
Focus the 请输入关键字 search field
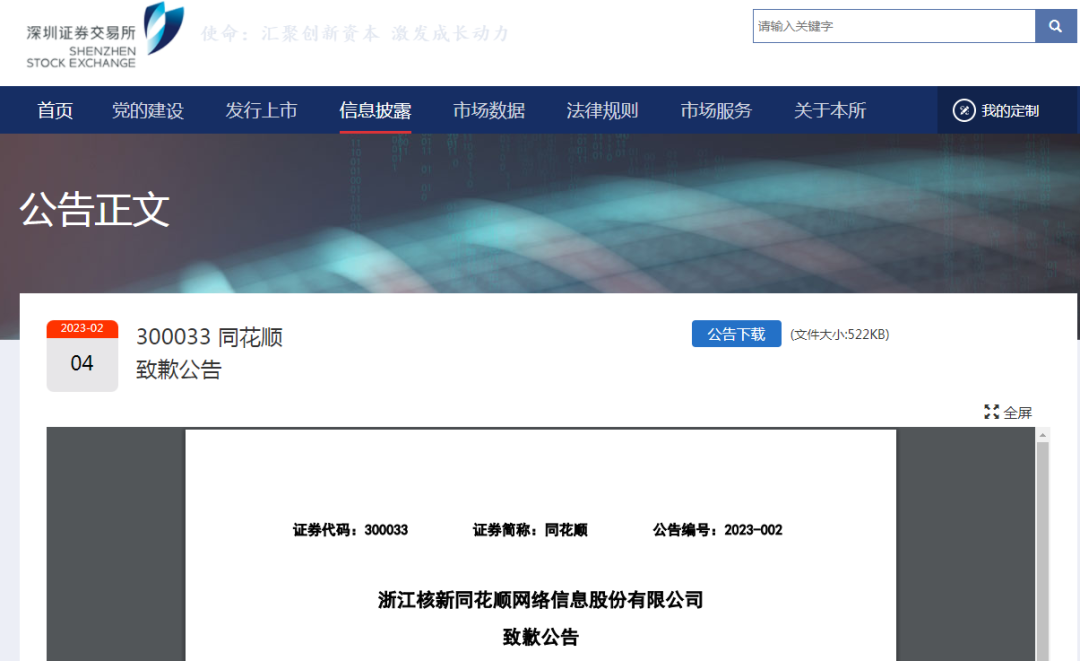893,26
